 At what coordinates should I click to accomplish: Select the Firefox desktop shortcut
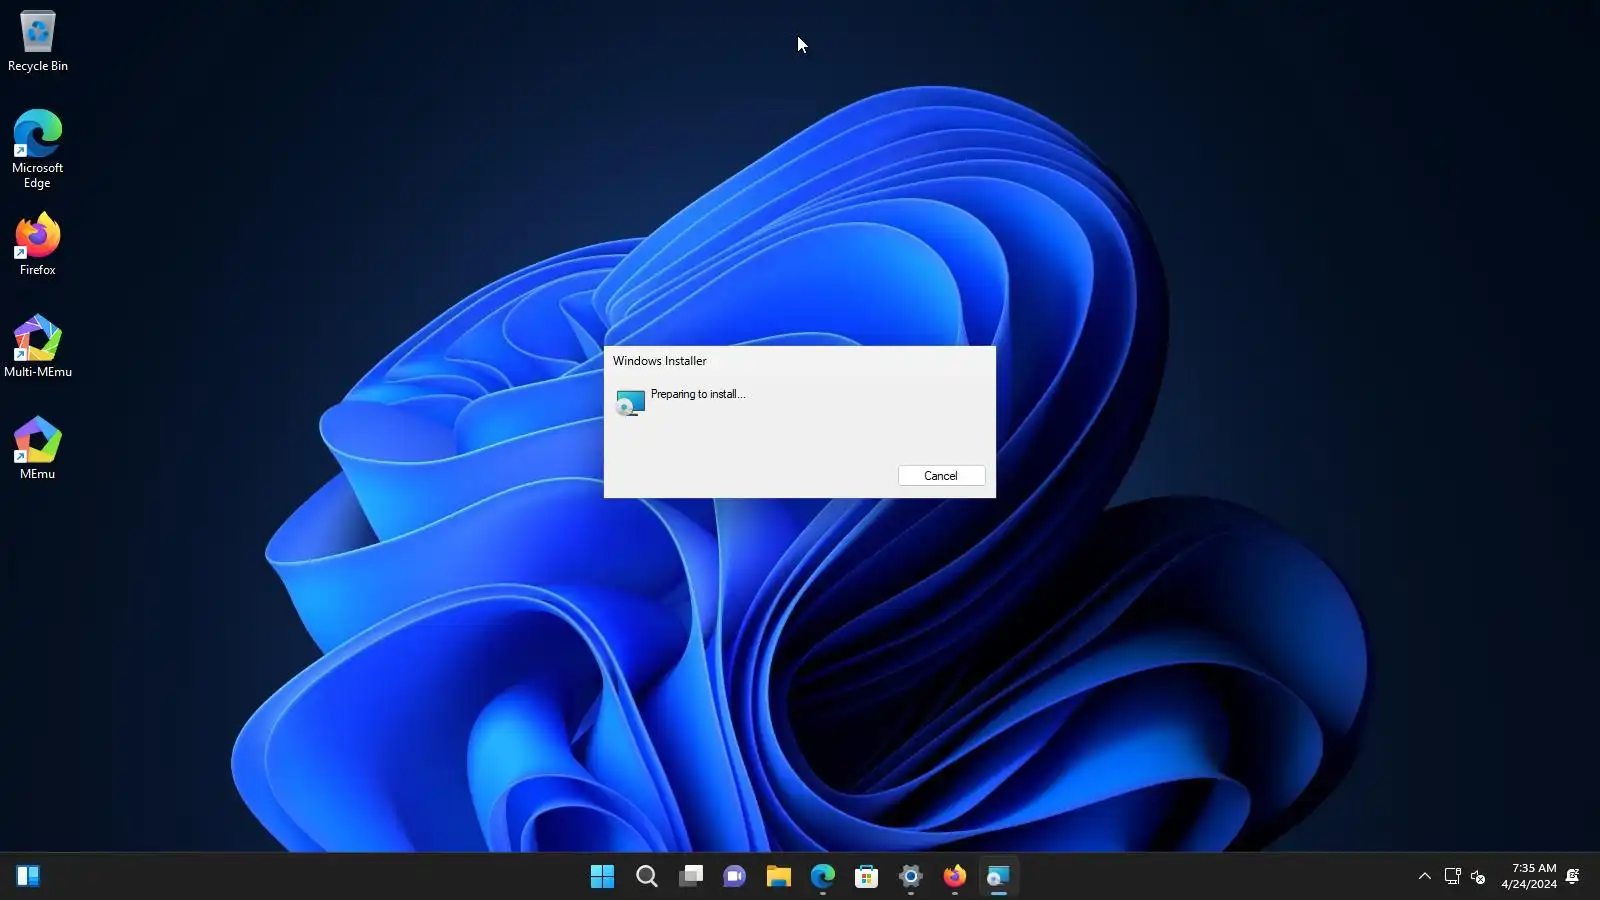[38, 244]
